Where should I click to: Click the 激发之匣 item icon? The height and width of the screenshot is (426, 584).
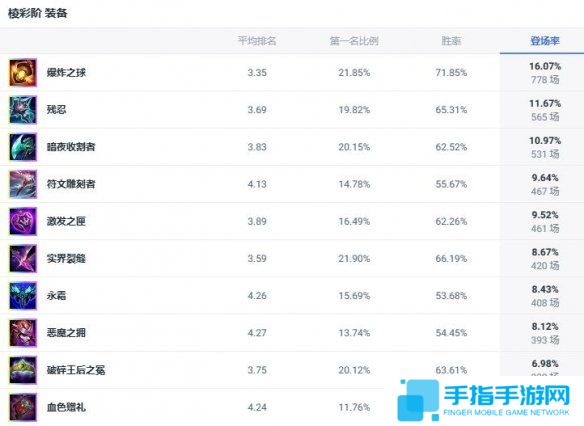click(23, 222)
